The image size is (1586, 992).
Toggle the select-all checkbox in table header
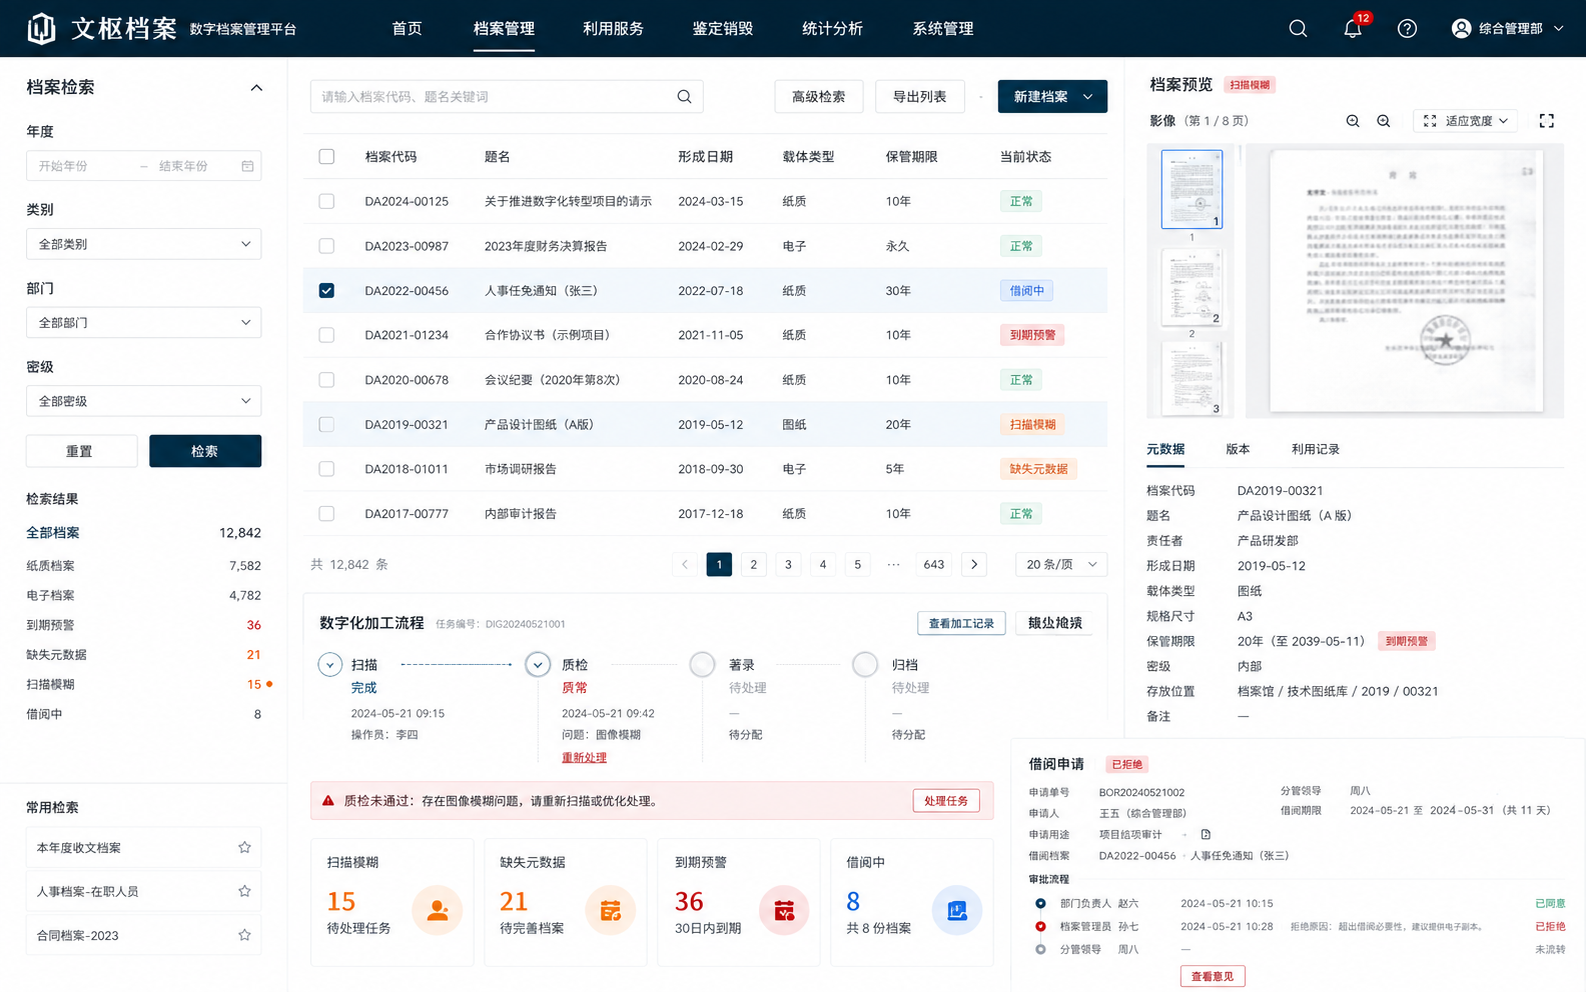coord(327,157)
